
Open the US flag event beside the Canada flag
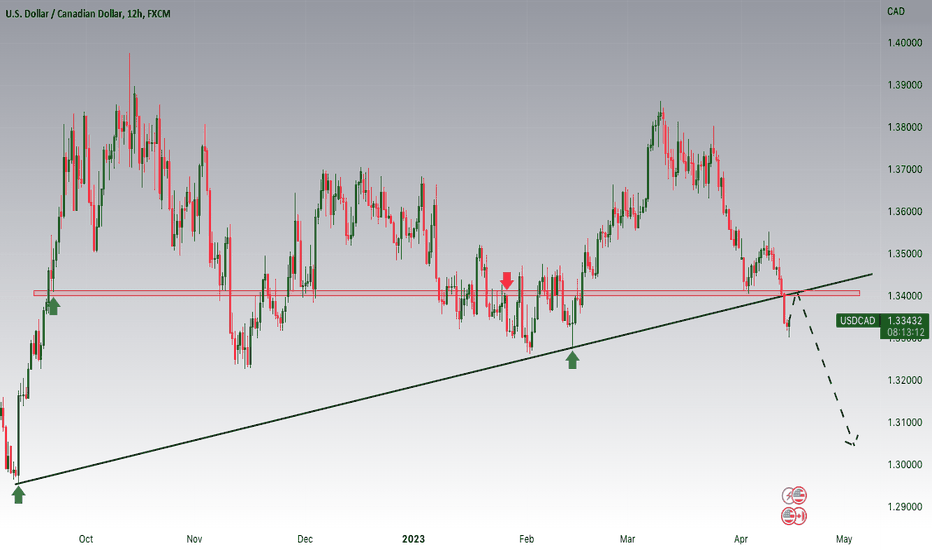(x=789, y=516)
